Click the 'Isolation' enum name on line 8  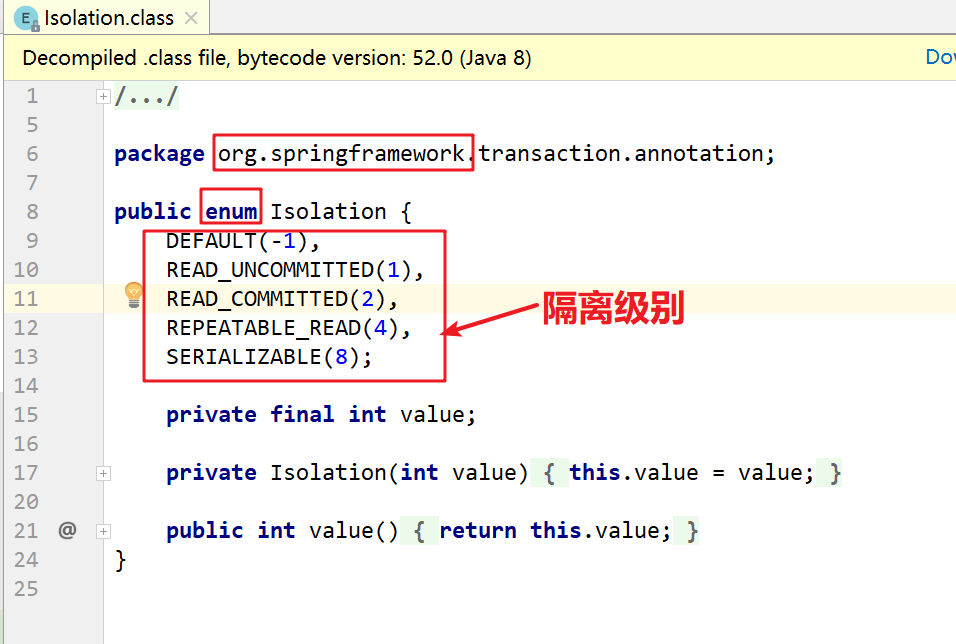[x=328, y=212]
